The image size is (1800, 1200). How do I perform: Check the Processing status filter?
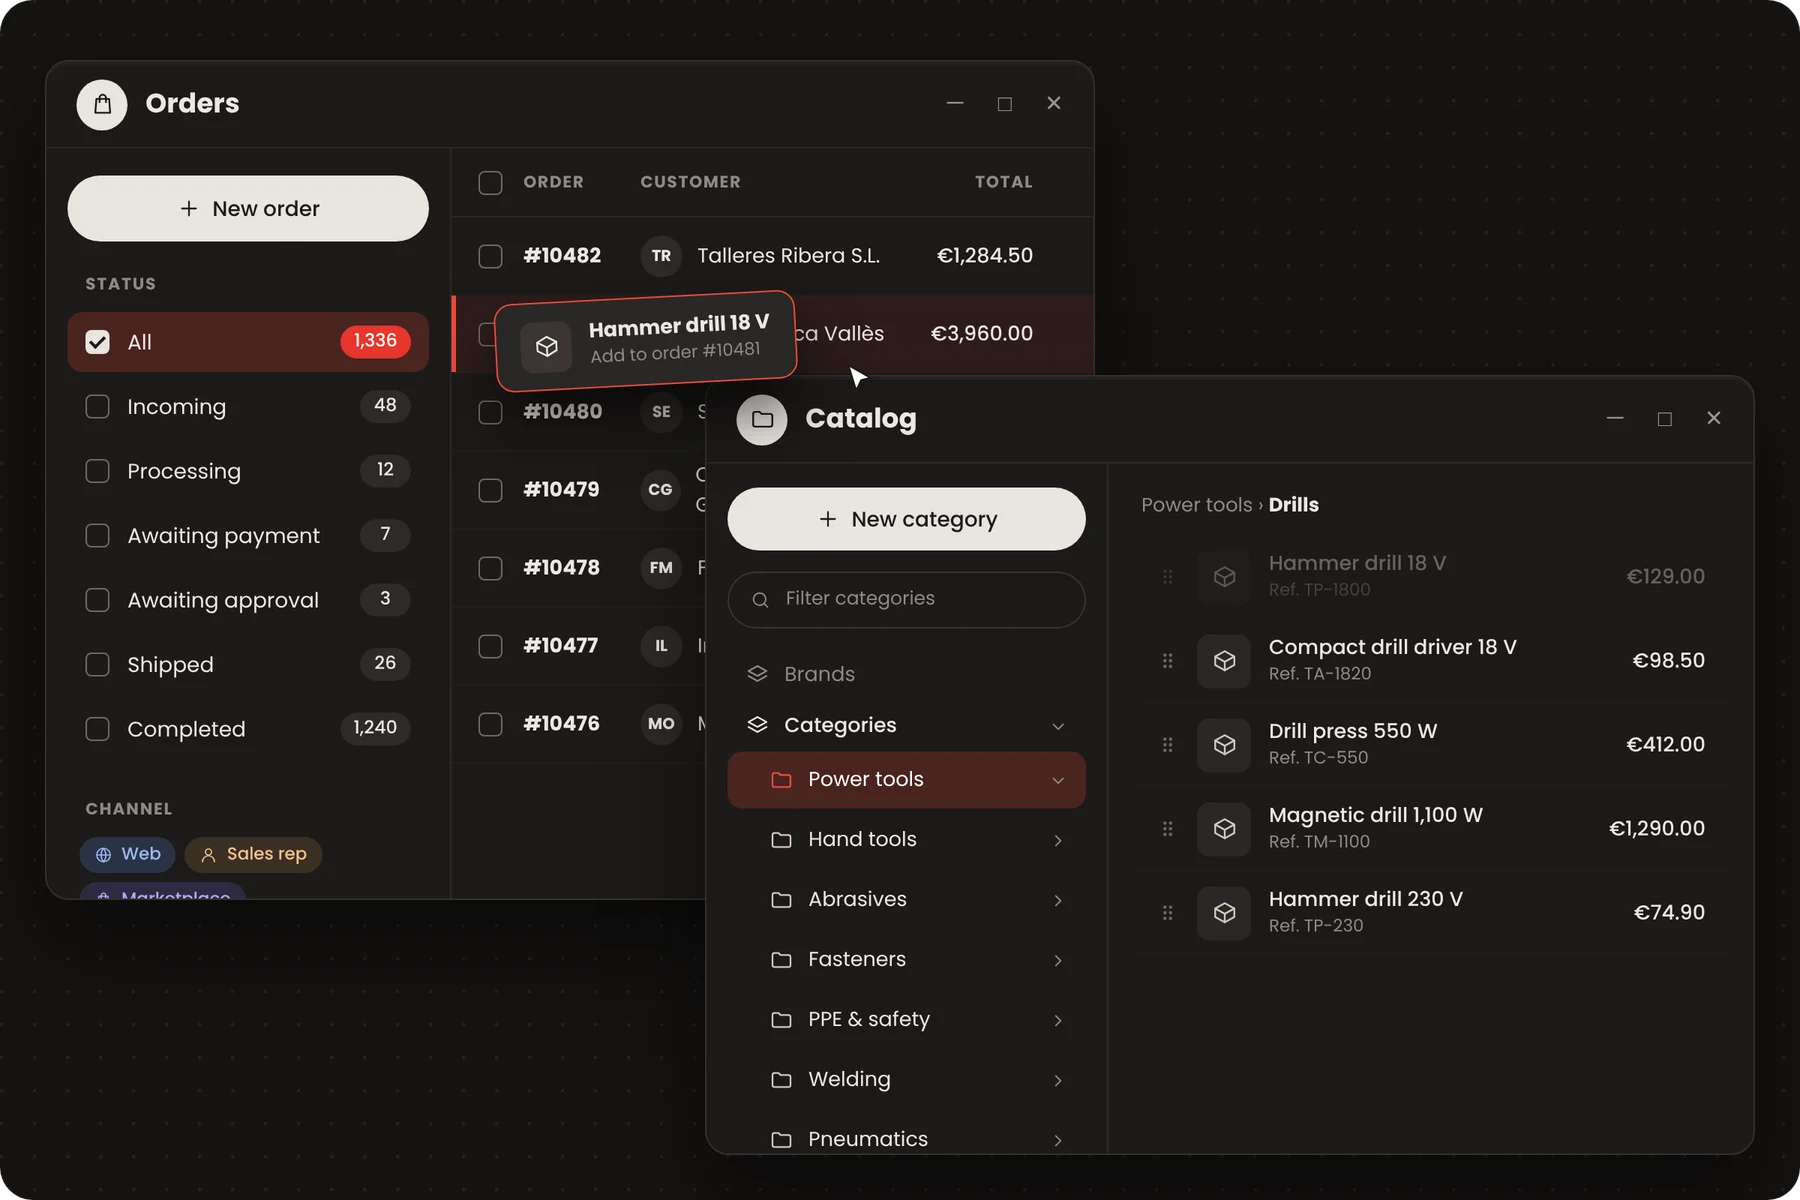coord(97,471)
